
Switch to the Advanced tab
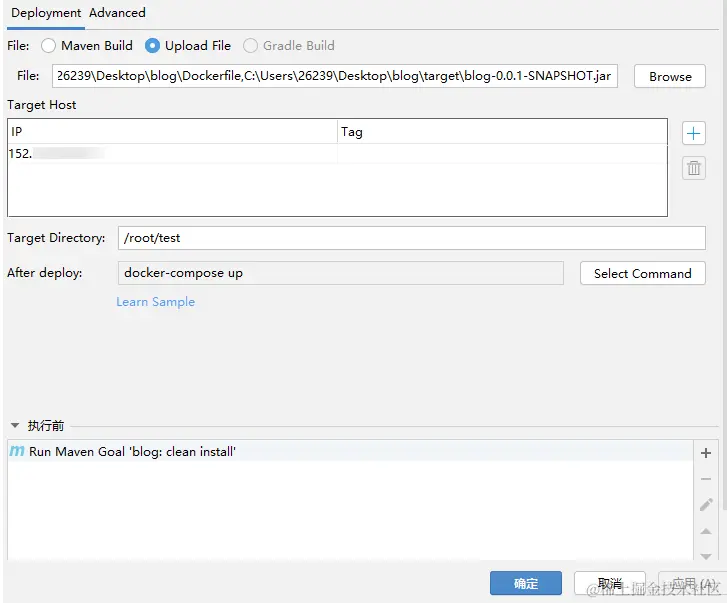point(117,13)
